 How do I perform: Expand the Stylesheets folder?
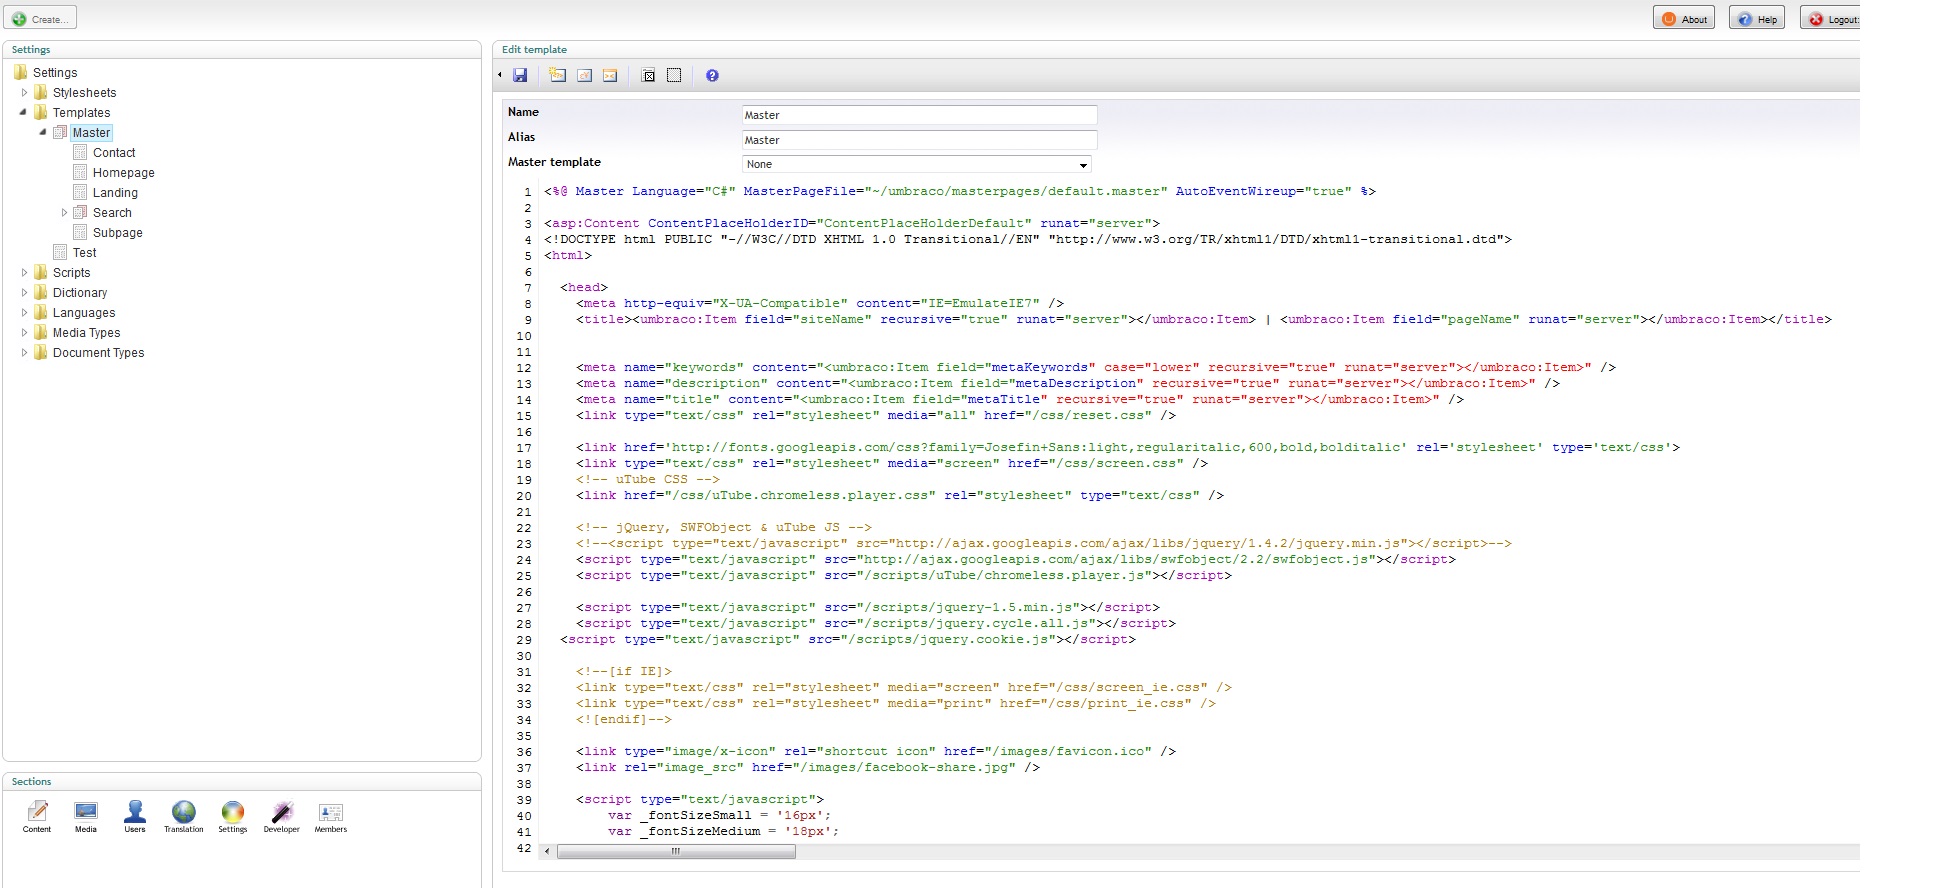25,93
